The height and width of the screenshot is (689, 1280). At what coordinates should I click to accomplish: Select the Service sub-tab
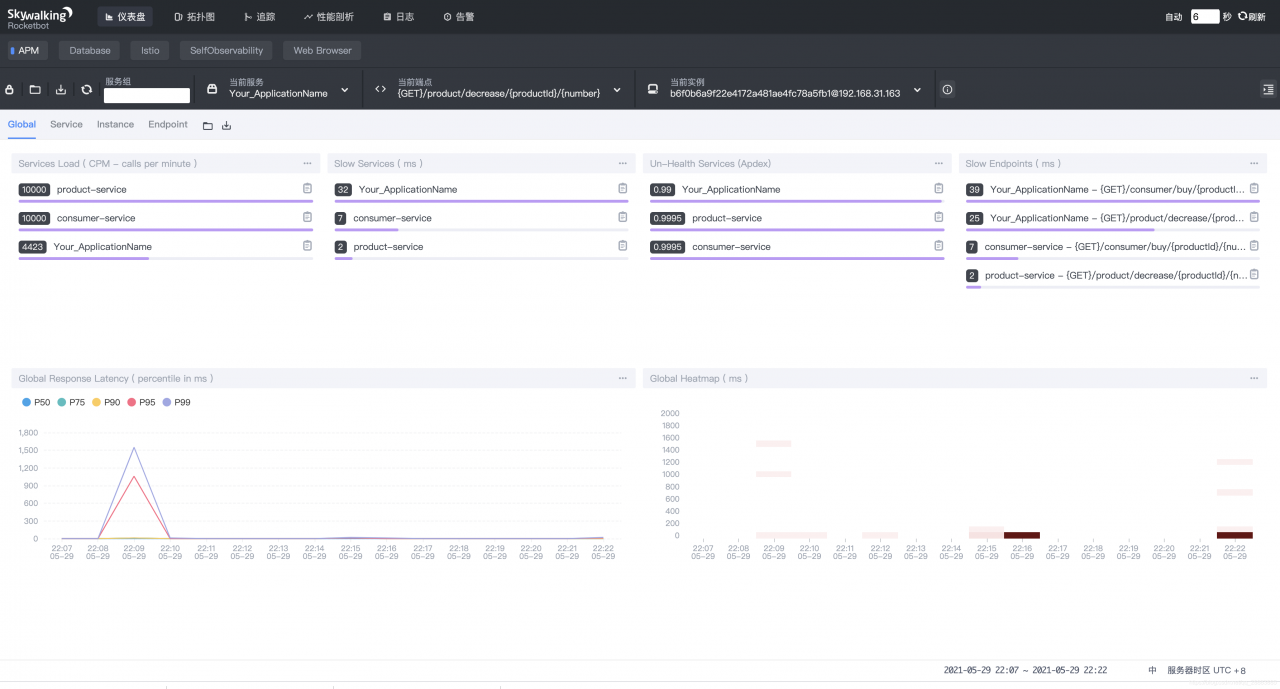[x=66, y=125]
